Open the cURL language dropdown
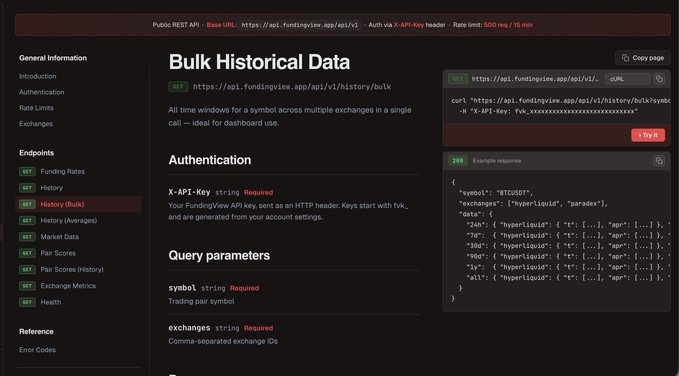 [x=627, y=79]
